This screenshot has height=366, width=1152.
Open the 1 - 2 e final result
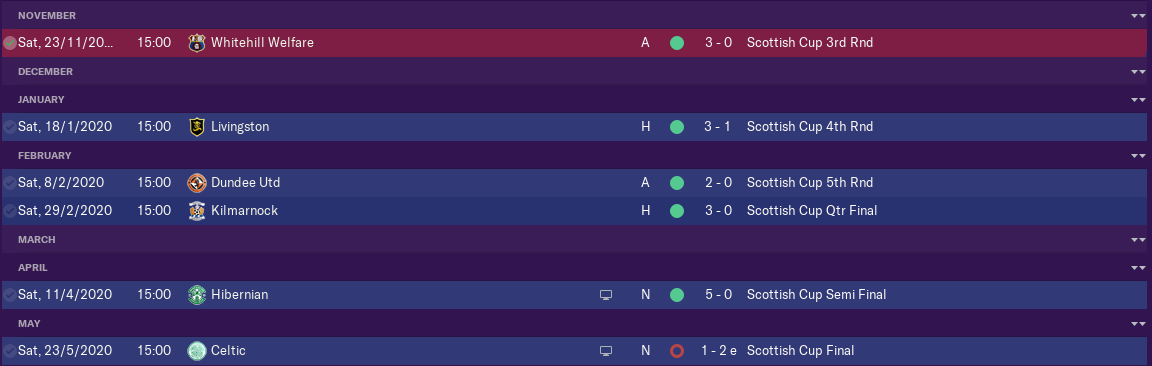coord(718,351)
